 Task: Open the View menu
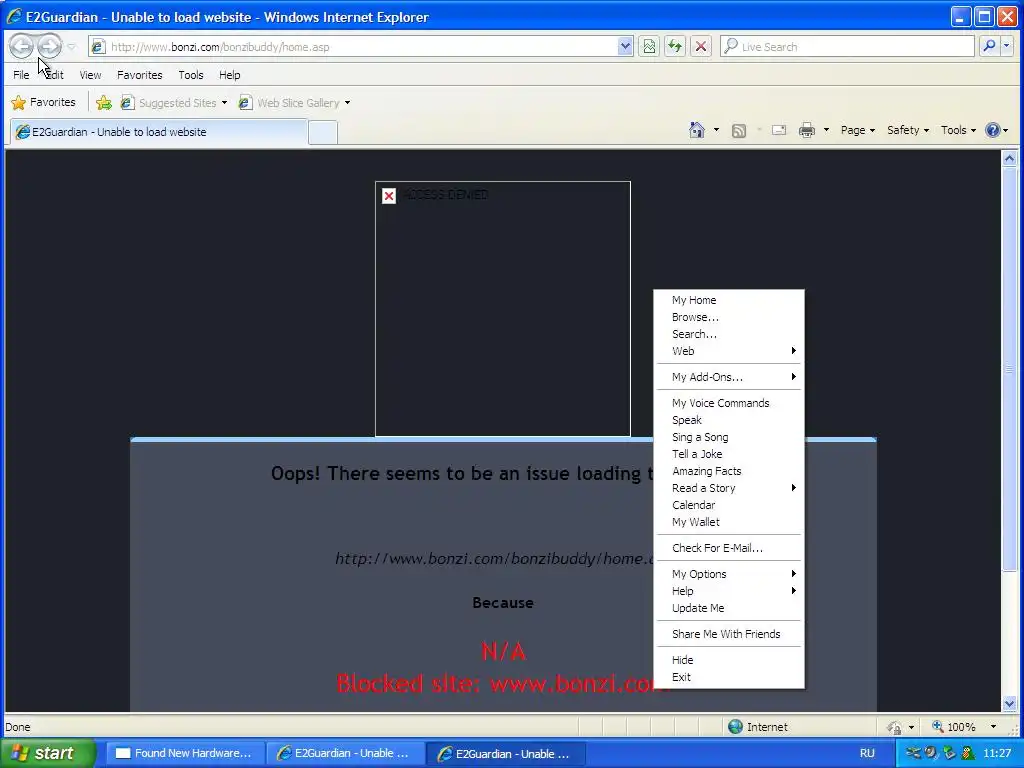90,75
